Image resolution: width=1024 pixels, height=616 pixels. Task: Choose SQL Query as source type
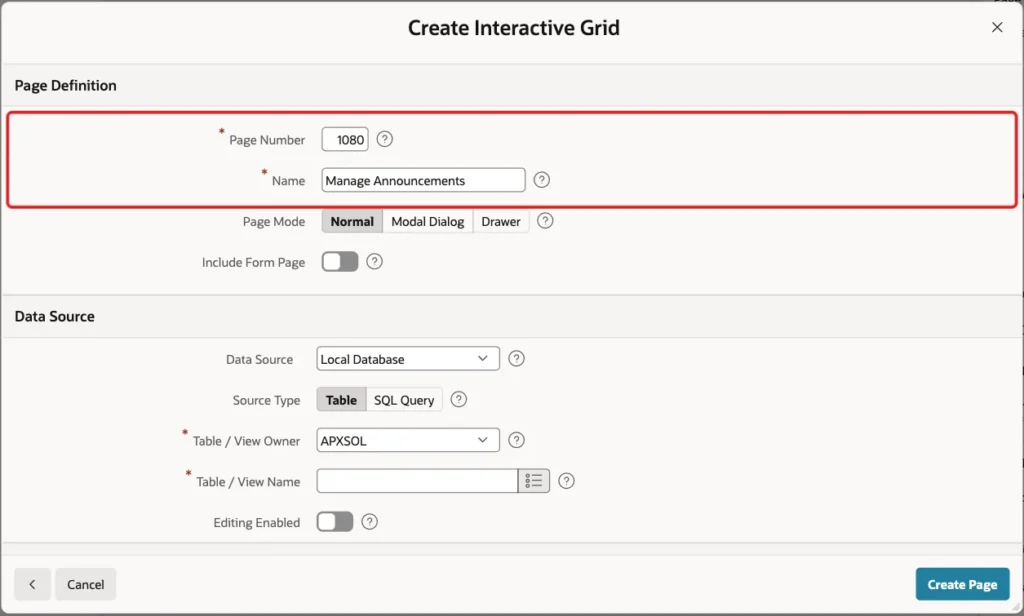(404, 400)
